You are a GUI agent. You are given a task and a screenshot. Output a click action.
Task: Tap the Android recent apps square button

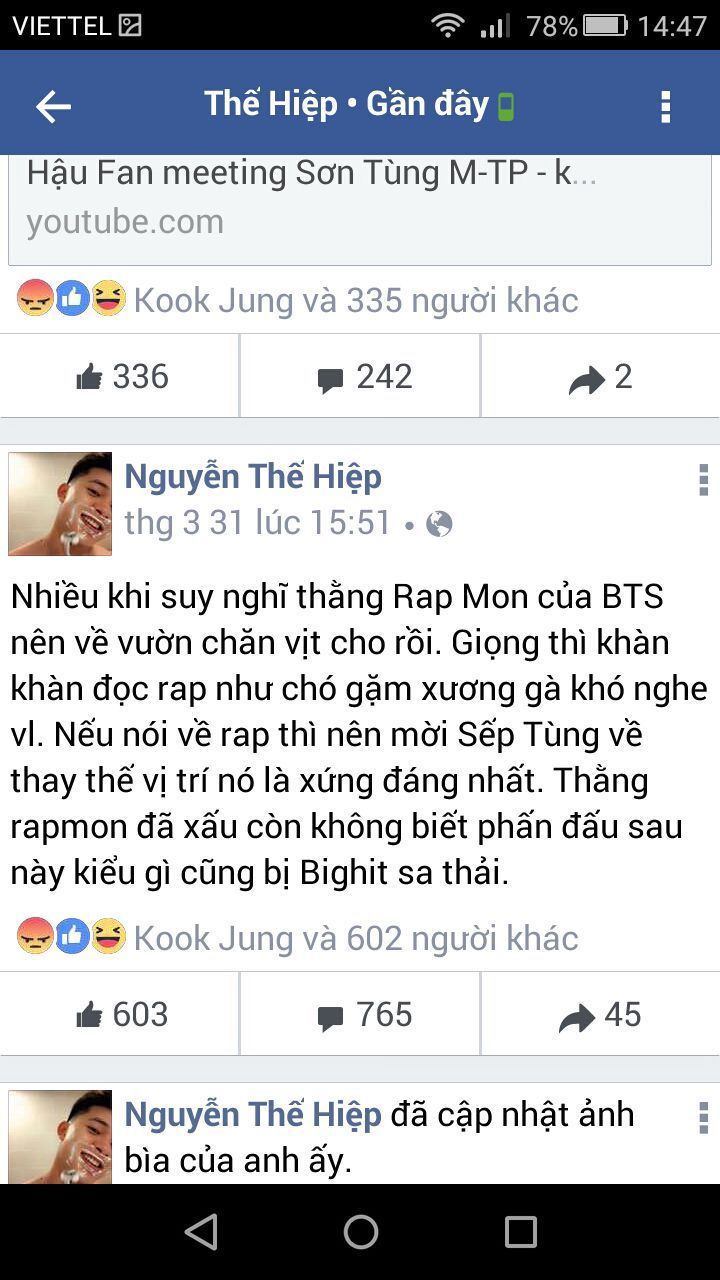point(520,1232)
